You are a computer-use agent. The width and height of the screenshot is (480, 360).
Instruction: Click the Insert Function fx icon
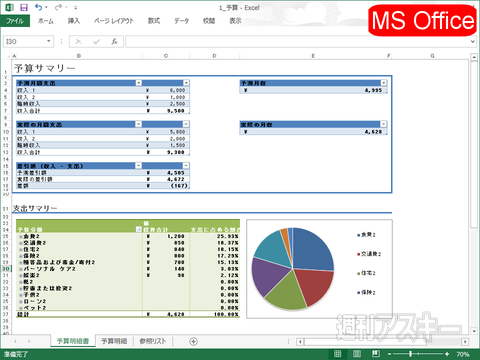(x=114, y=42)
